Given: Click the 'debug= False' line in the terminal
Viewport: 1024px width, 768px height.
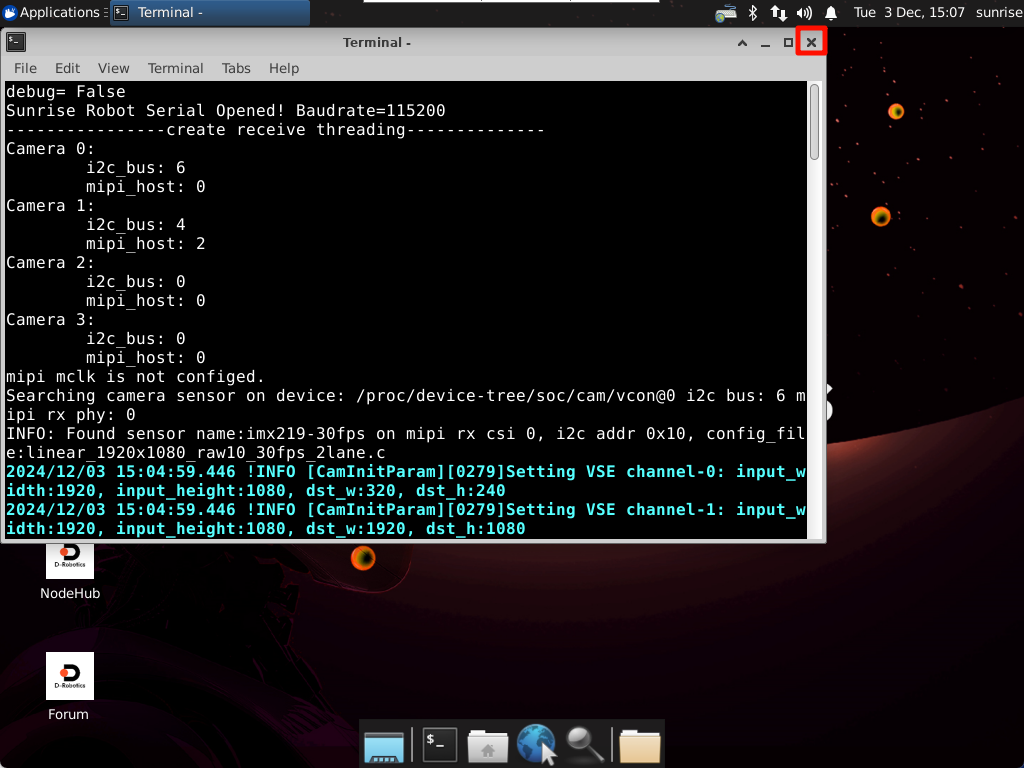Looking at the screenshot, I should 66,91.
